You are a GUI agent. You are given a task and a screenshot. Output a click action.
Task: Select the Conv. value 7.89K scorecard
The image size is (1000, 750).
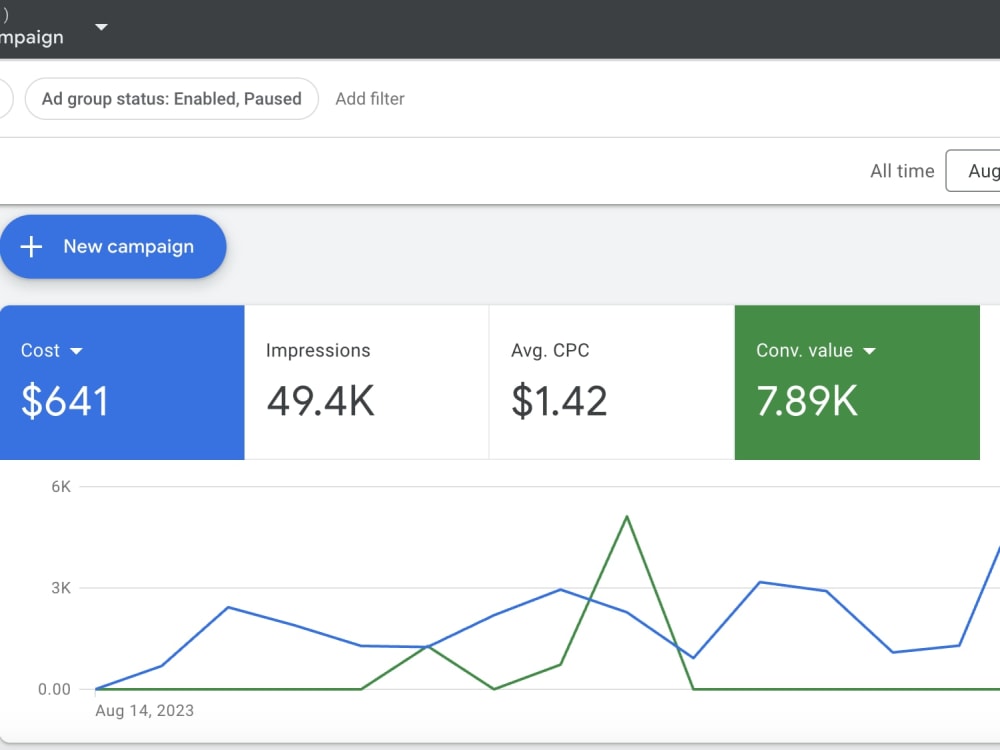[x=857, y=382]
